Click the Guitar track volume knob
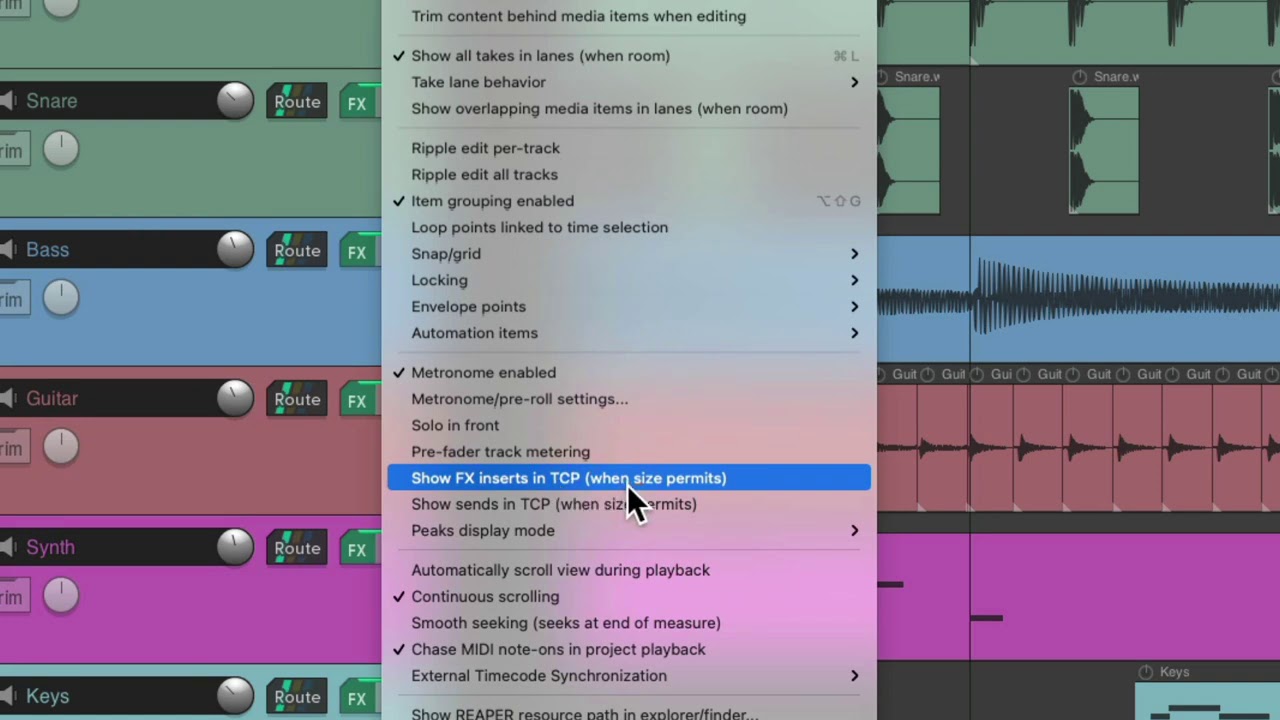 pos(235,399)
